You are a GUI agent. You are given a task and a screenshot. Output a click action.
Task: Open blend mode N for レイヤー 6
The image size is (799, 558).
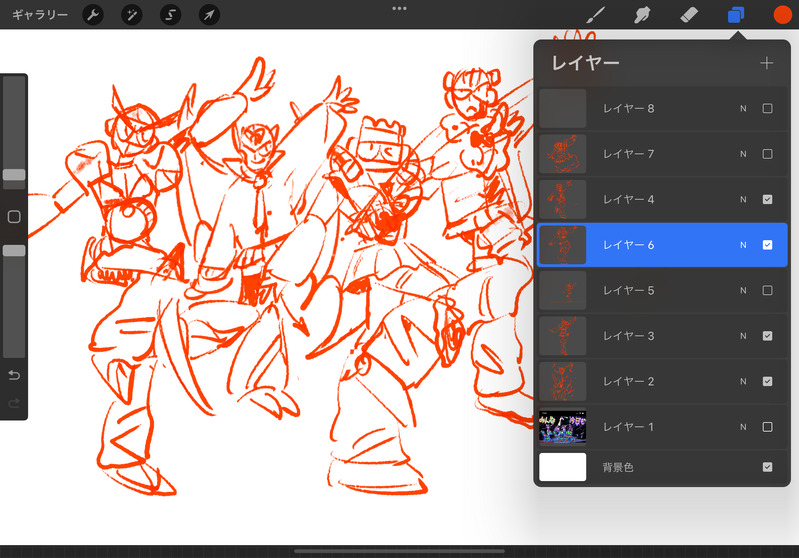click(x=743, y=245)
